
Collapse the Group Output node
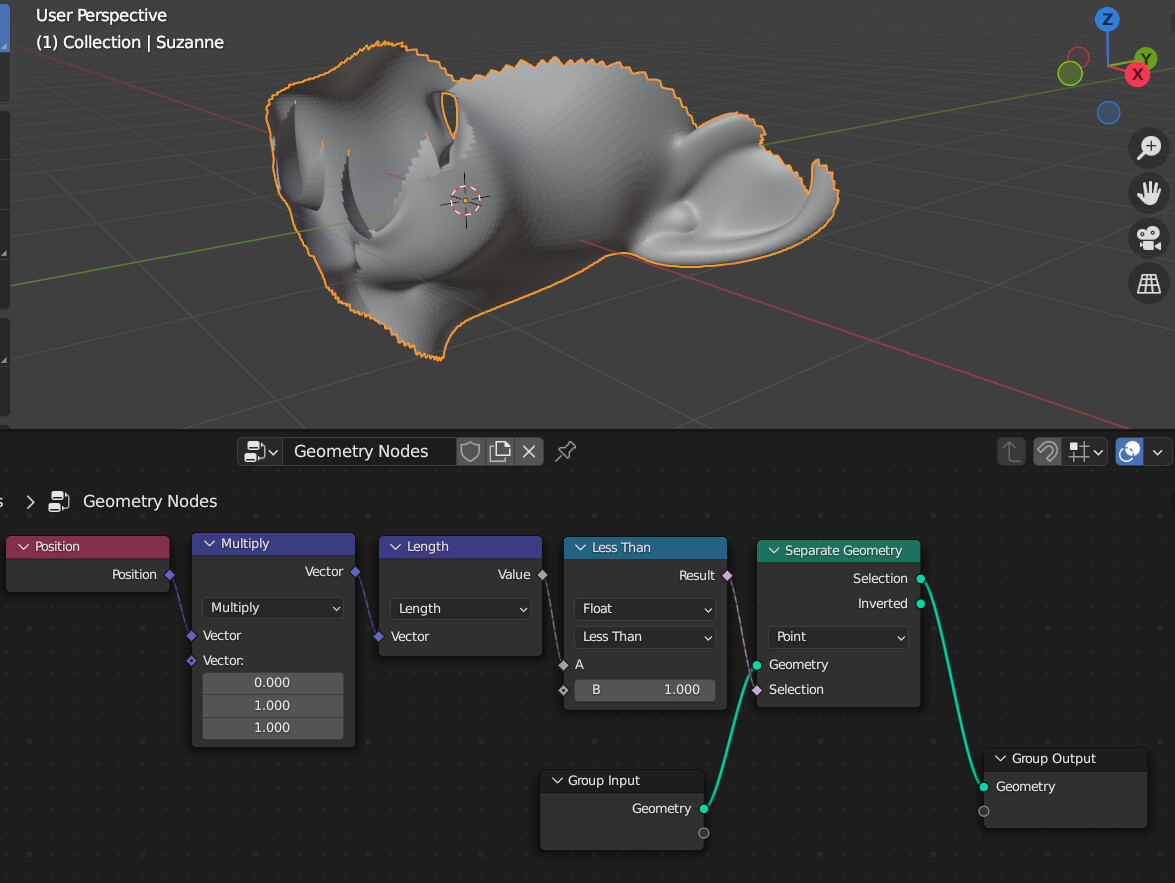(1000, 758)
